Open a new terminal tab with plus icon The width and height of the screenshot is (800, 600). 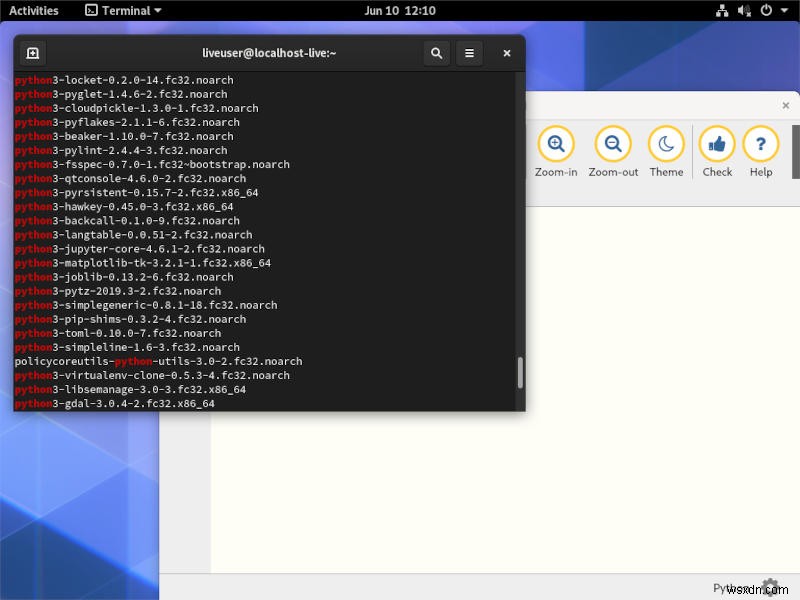pyautogui.click(x=31, y=53)
